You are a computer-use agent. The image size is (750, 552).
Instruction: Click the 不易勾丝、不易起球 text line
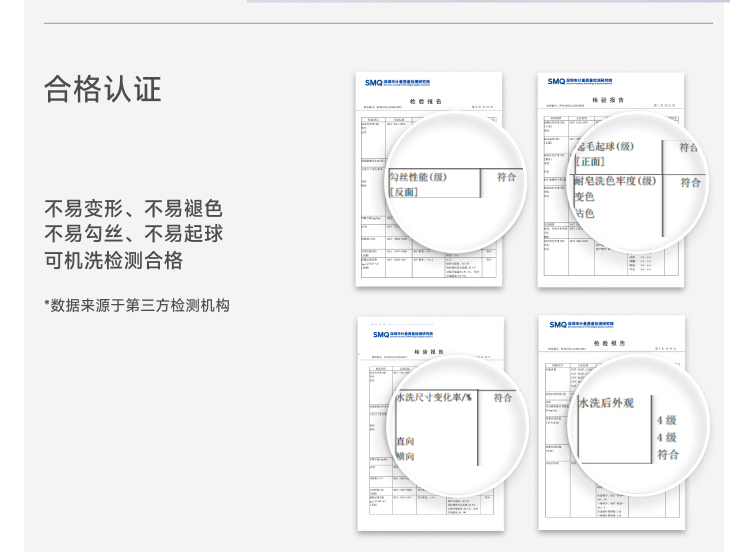[x=133, y=235]
